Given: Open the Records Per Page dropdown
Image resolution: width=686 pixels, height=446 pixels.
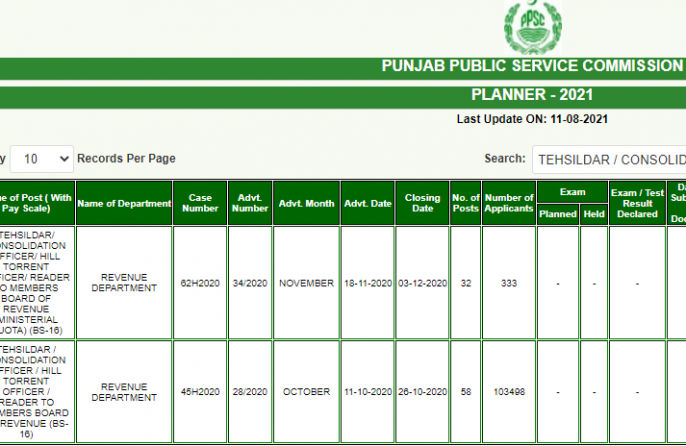Looking at the screenshot, I should (42, 159).
